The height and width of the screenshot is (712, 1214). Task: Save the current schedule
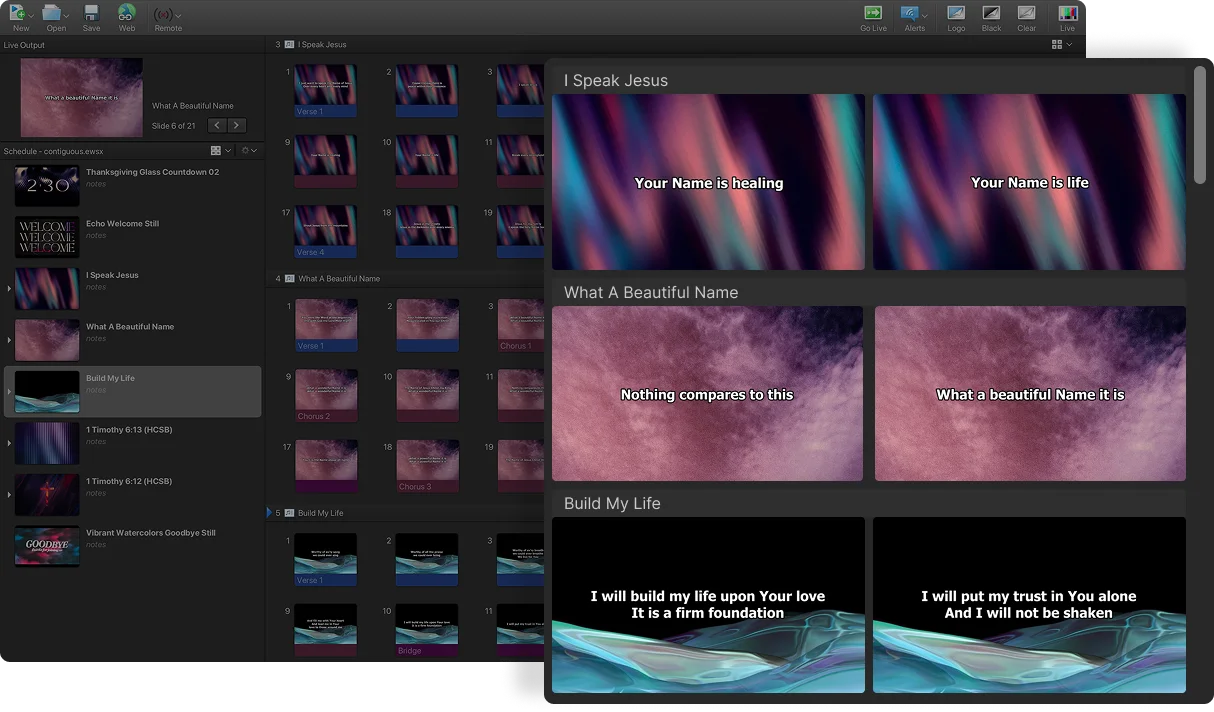(91, 17)
